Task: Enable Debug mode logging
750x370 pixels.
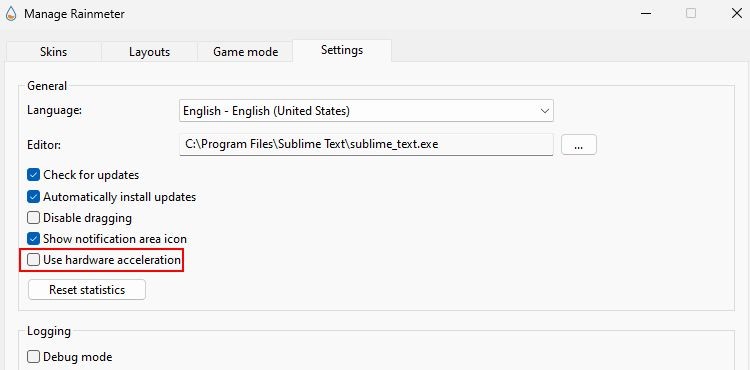Action: tap(33, 357)
